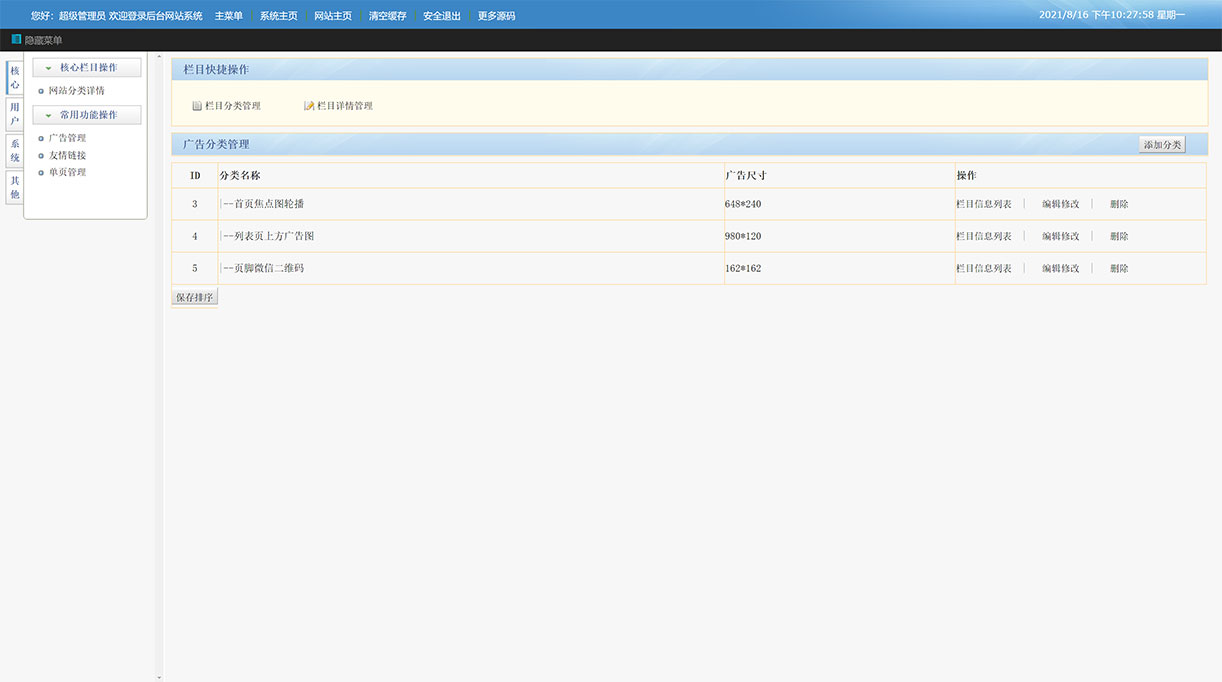
Task: Click 安全退出 in the top menu
Action: coord(442,16)
